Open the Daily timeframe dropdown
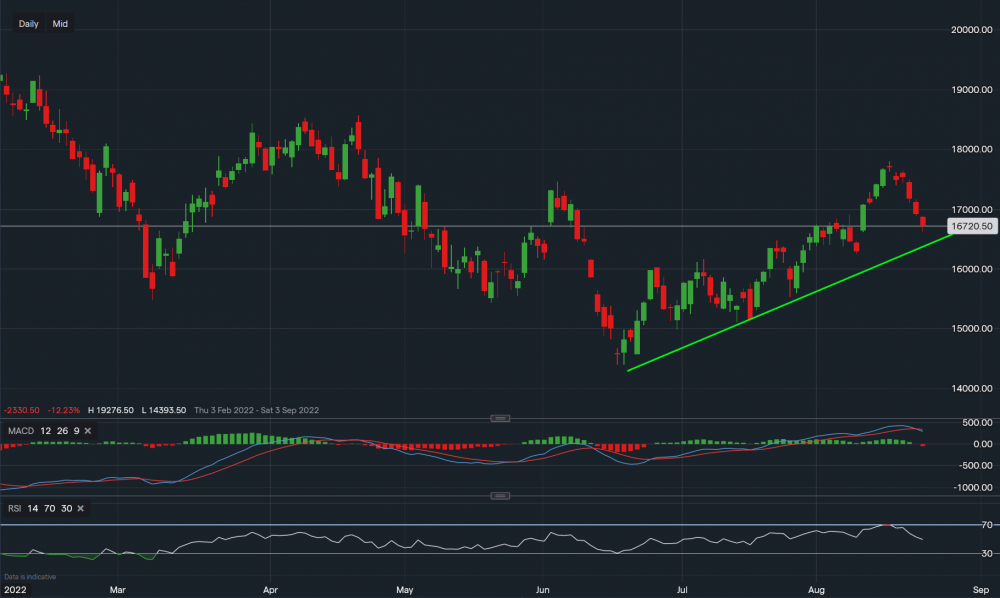 pos(29,23)
